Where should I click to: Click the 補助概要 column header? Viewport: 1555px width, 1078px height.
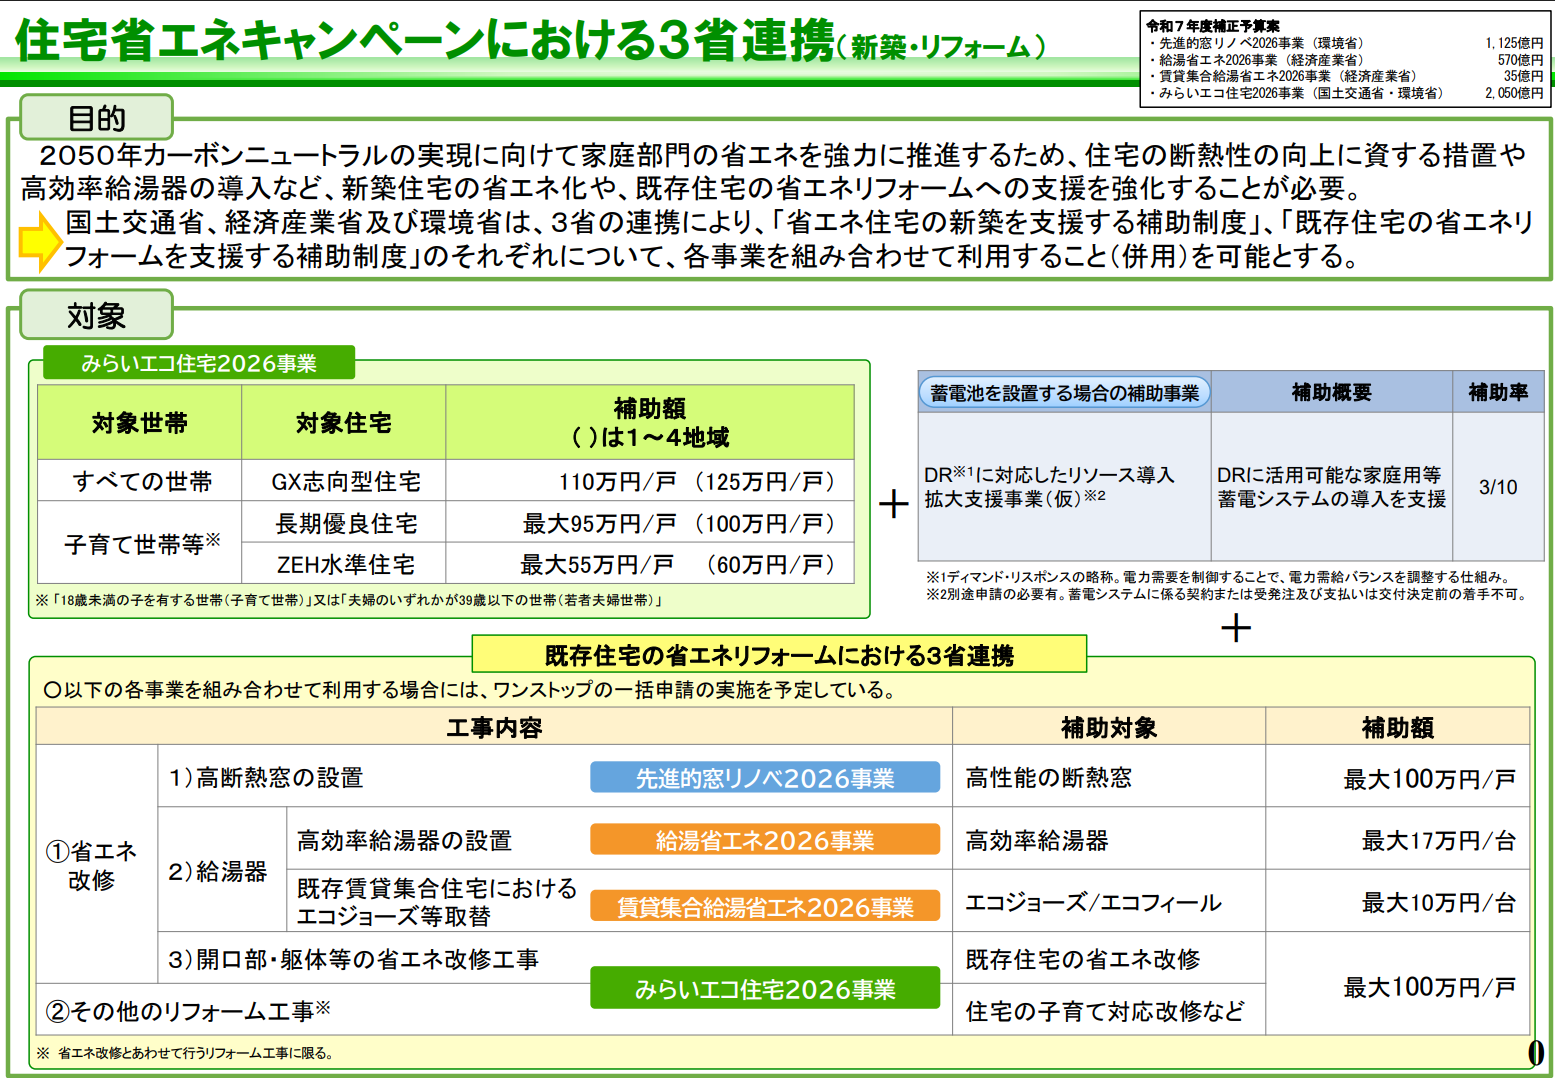(x=1331, y=392)
